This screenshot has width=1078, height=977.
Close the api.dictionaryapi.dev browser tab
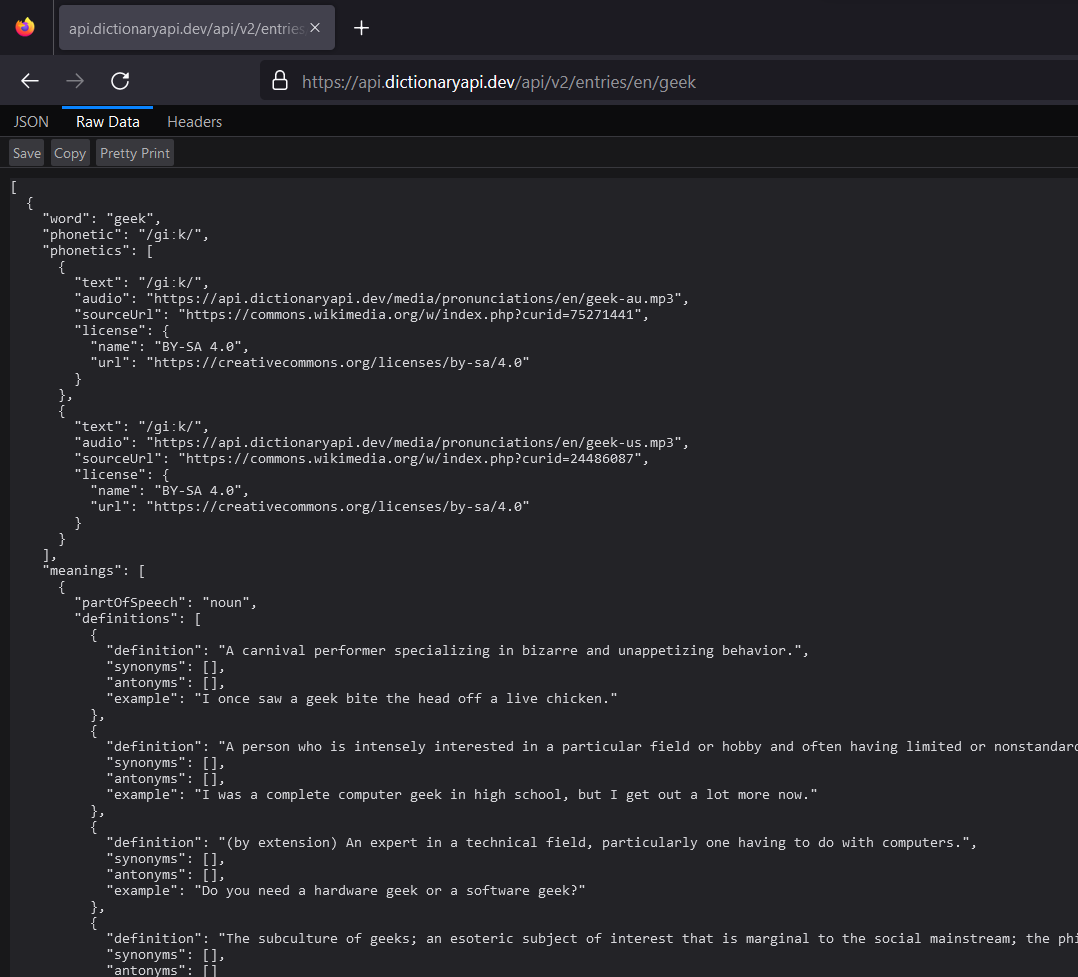(315, 28)
